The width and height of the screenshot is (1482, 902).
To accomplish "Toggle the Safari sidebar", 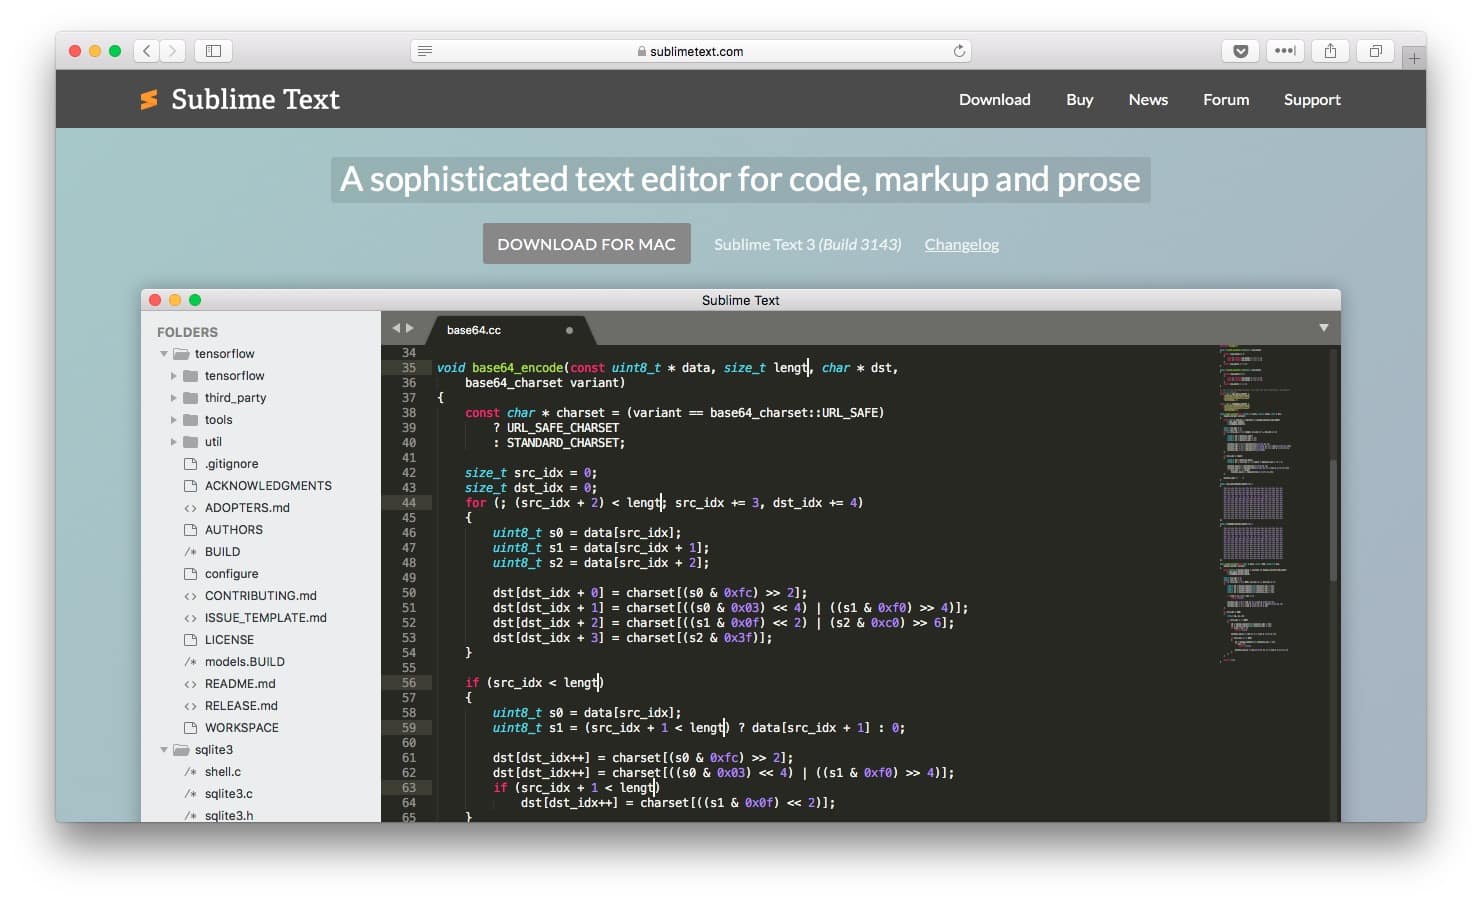I will click(x=212, y=50).
